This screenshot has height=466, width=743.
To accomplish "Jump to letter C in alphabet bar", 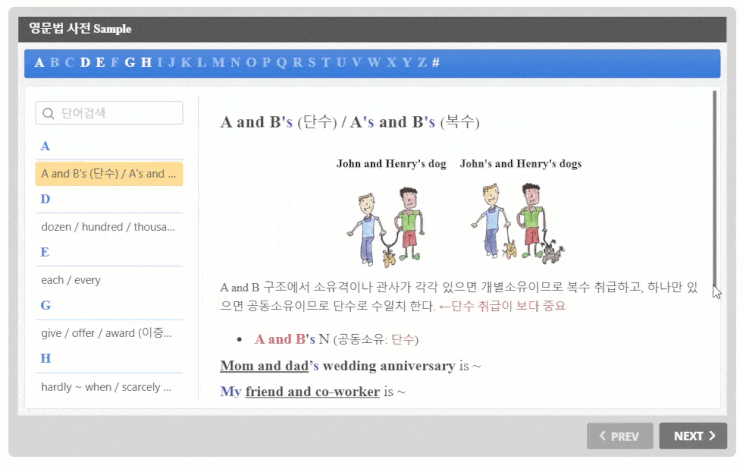I will pyautogui.click(x=70, y=63).
